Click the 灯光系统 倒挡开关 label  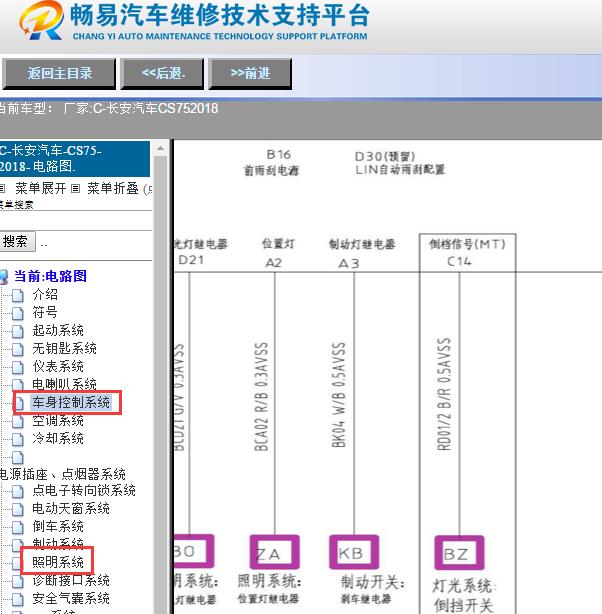(464, 595)
